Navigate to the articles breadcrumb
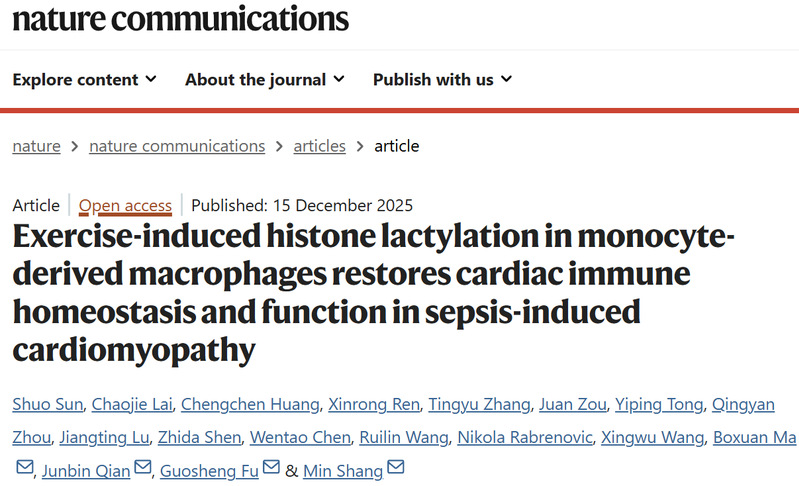This screenshot has width=799, height=486. coord(319,146)
